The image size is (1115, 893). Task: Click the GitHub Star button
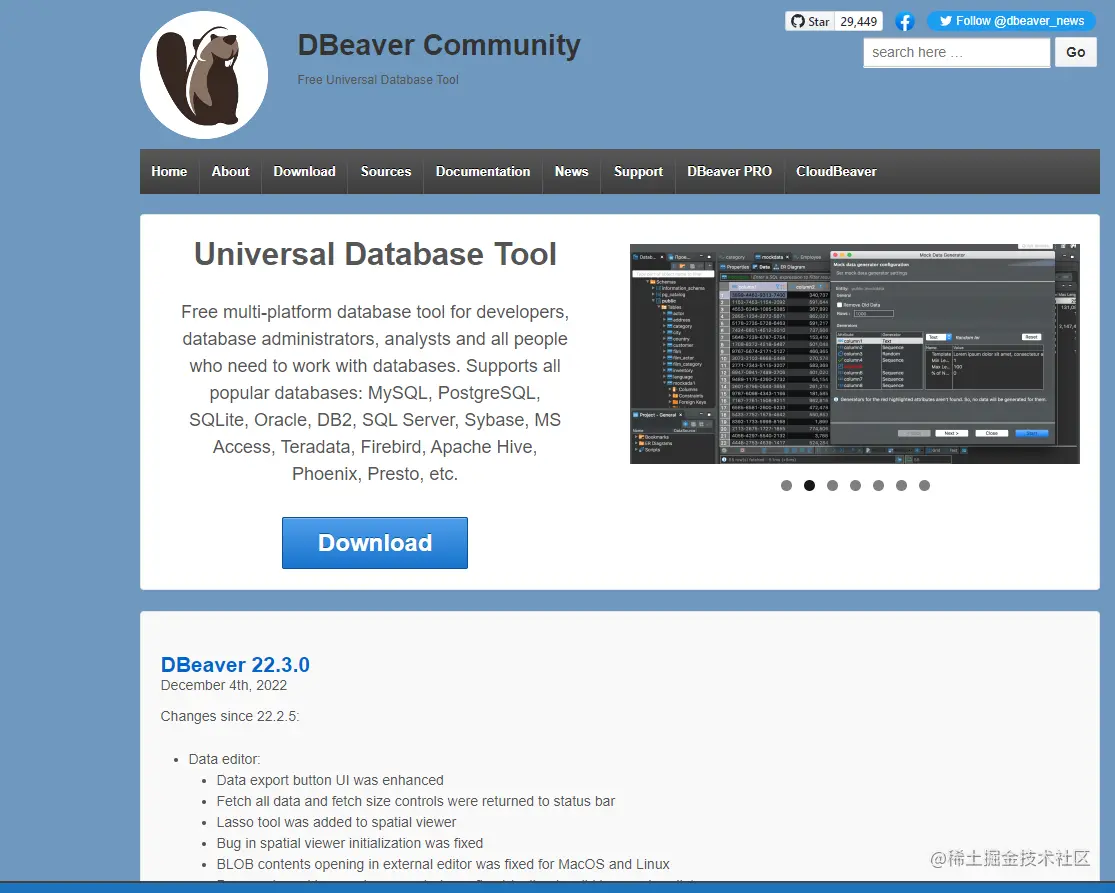[x=810, y=21]
